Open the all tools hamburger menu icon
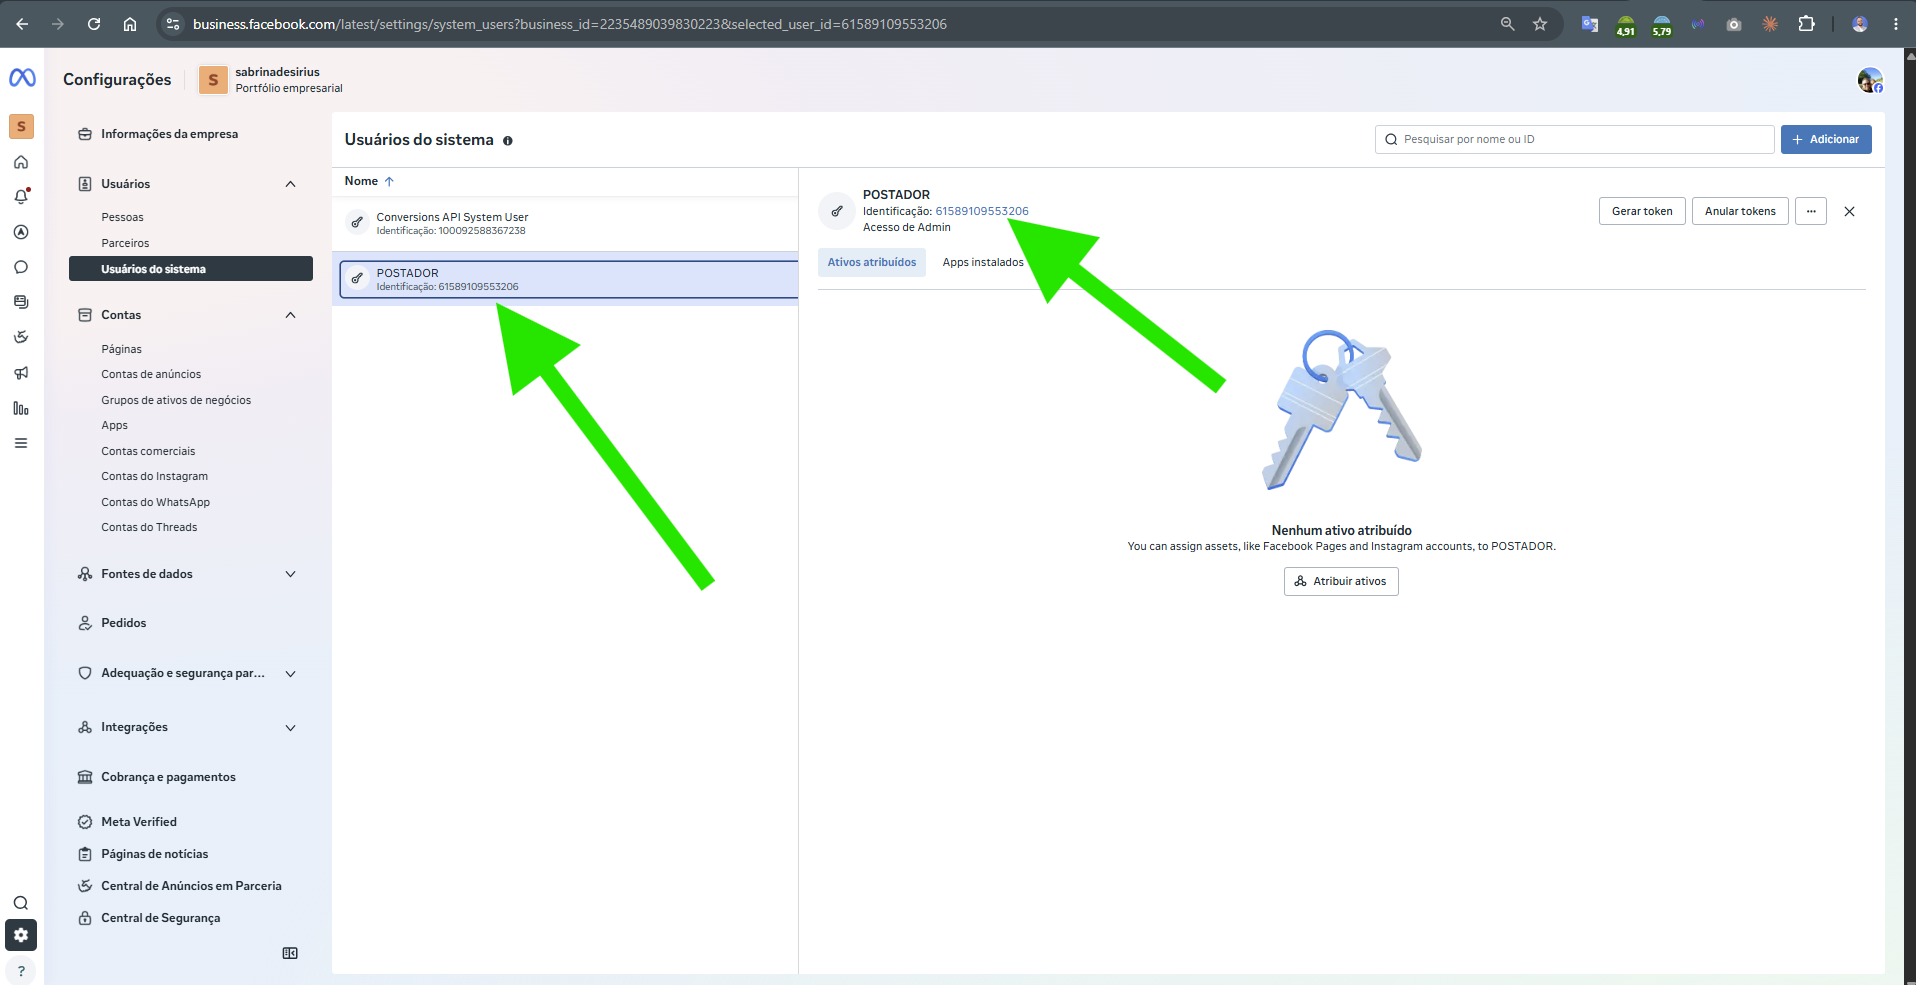The image size is (1916, 985). [x=21, y=443]
